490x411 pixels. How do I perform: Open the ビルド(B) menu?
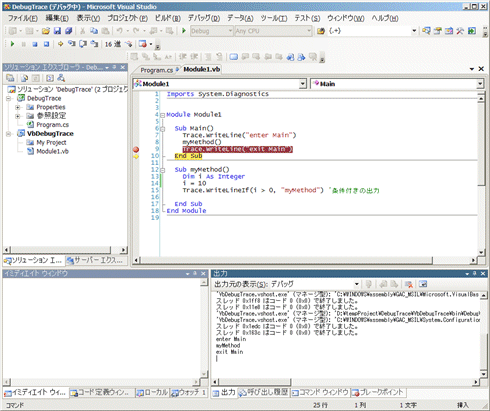pyautogui.click(x=168, y=18)
